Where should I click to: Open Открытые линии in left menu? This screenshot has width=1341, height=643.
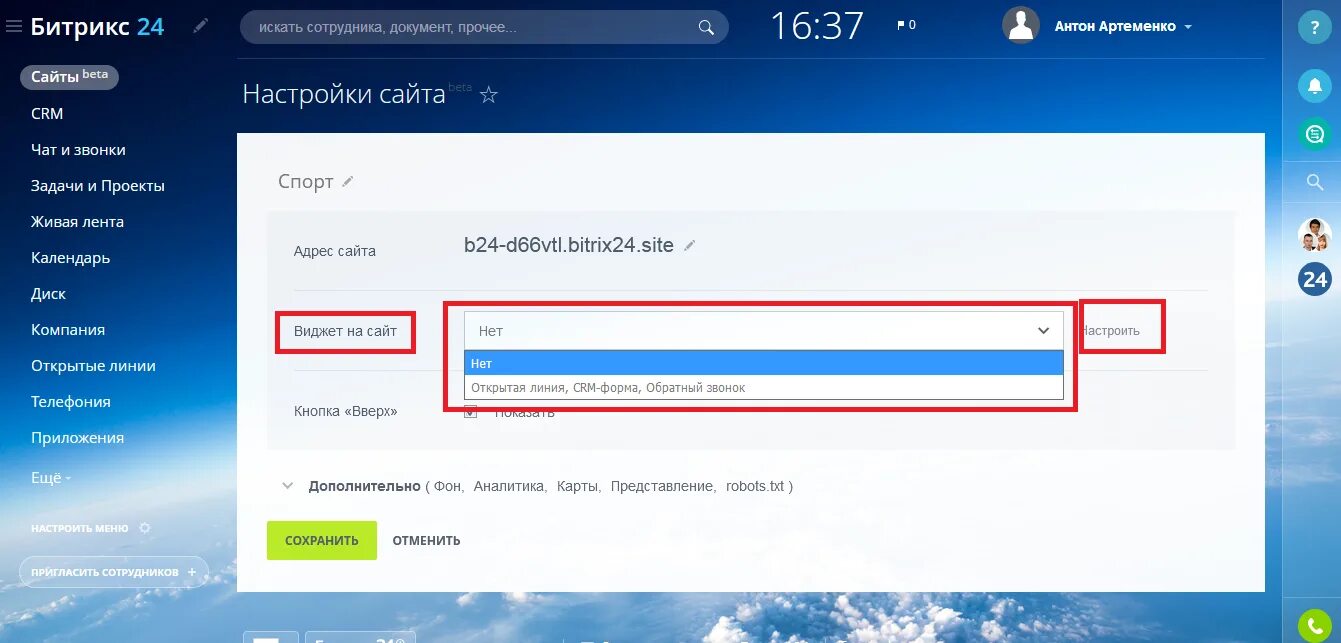click(93, 366)
